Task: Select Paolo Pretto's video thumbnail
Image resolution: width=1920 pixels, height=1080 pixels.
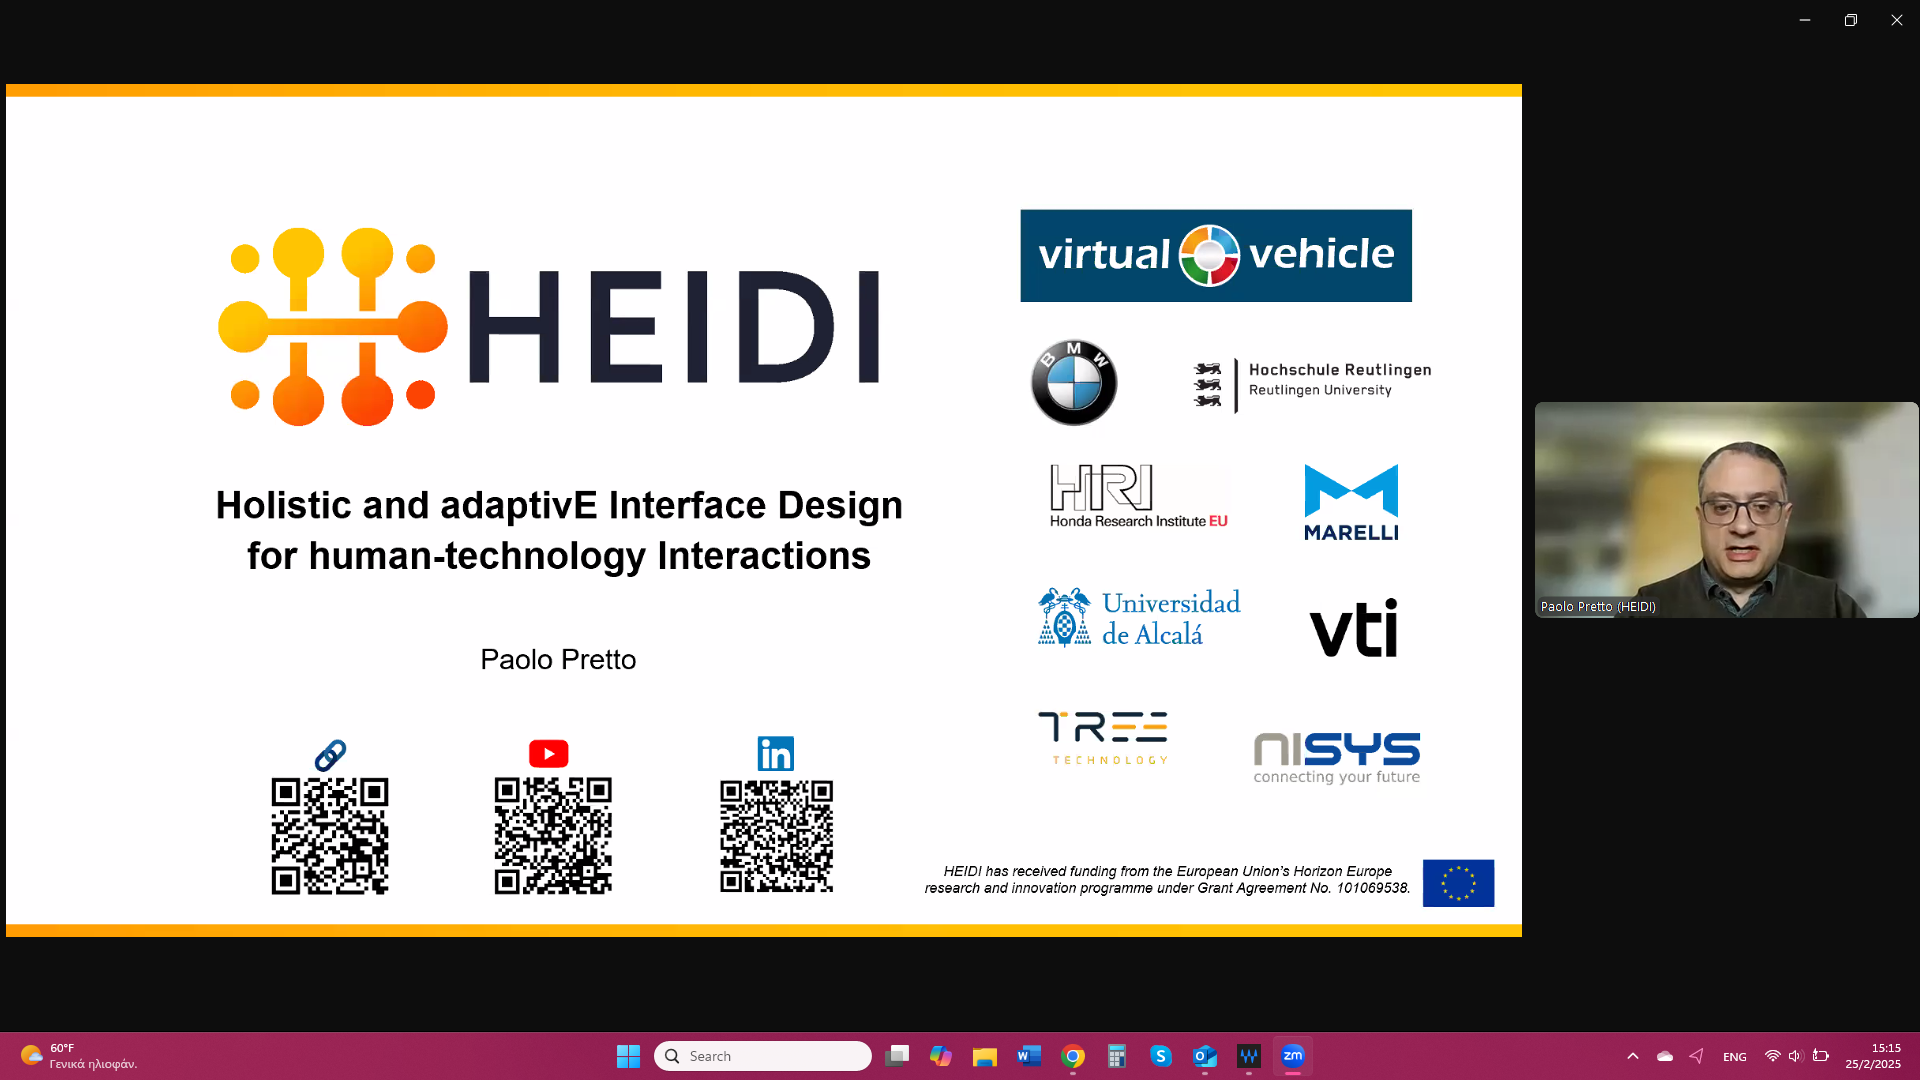Action: (1726, 510)
